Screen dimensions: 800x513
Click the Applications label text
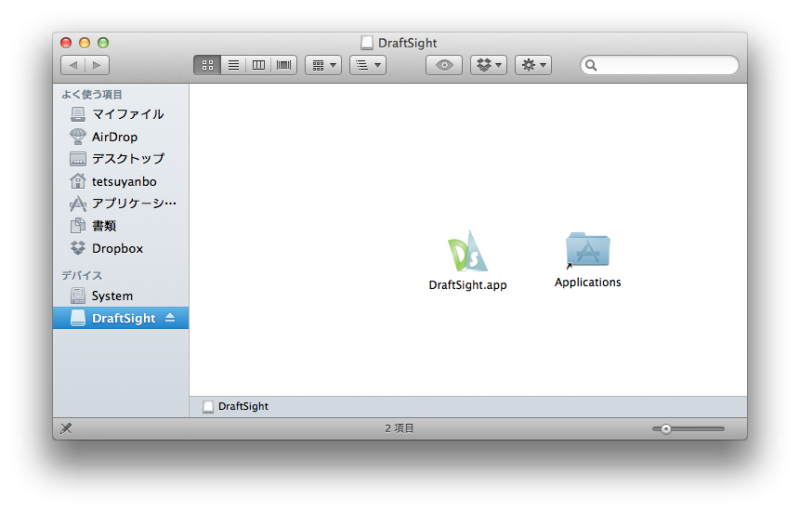point(588,282)
